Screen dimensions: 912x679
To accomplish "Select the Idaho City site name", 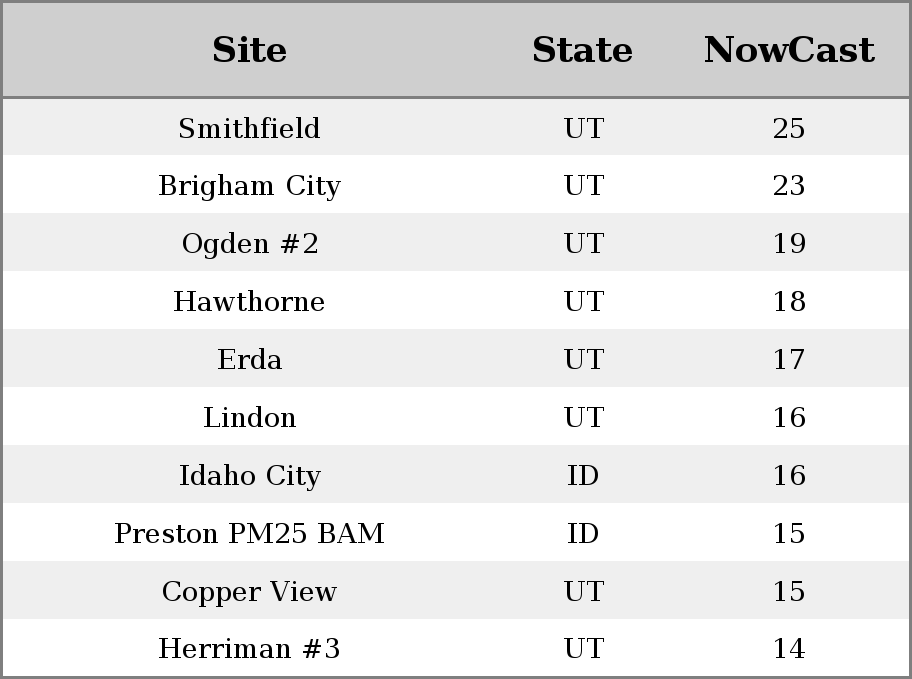I will [249, 476].
